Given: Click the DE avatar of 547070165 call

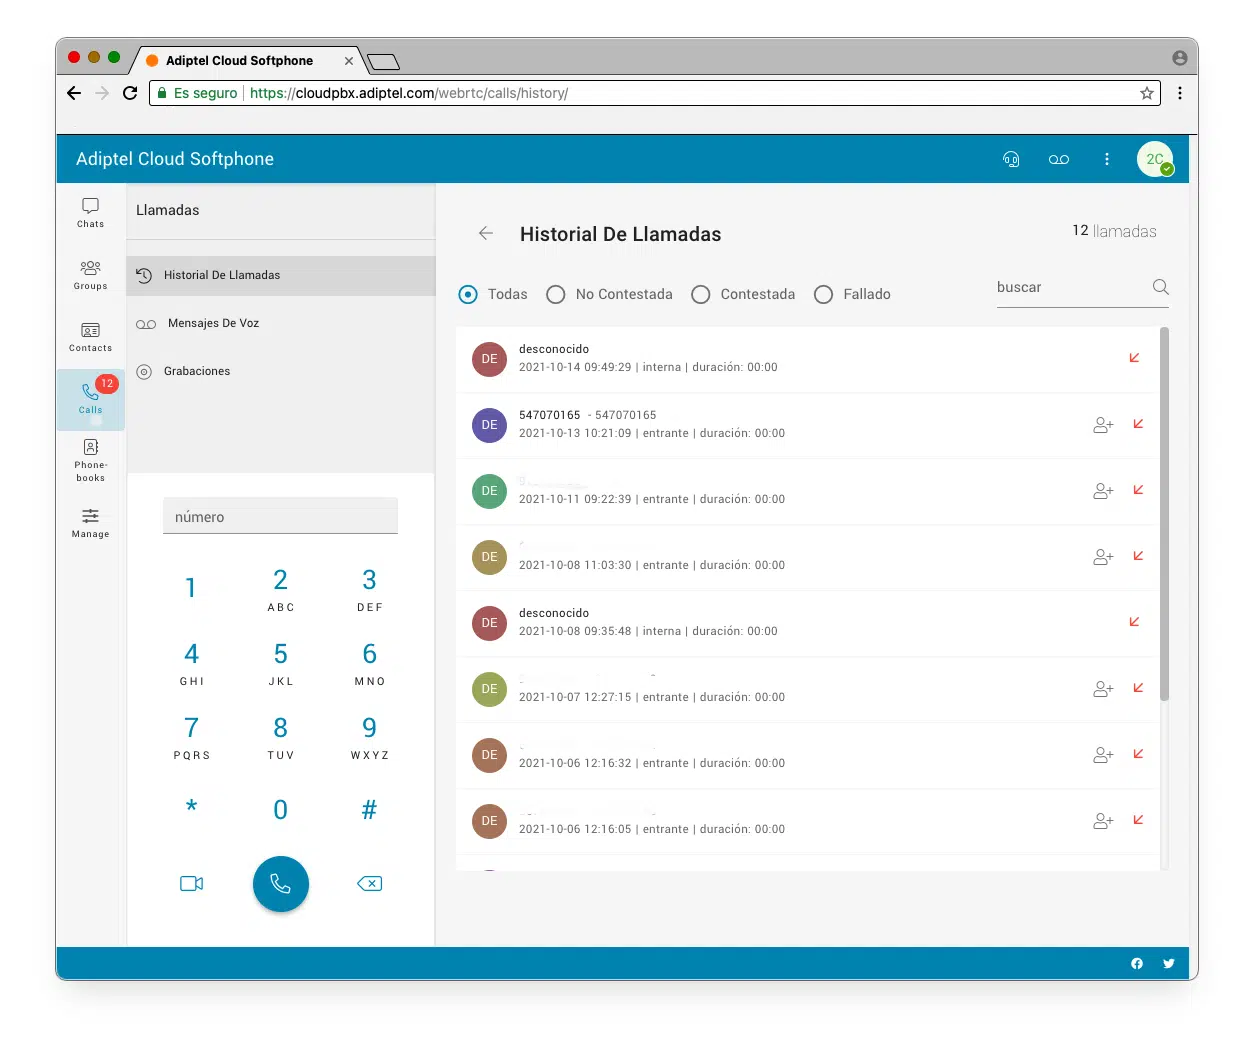Looking at the screenshot, I should (x=489, y=425).
